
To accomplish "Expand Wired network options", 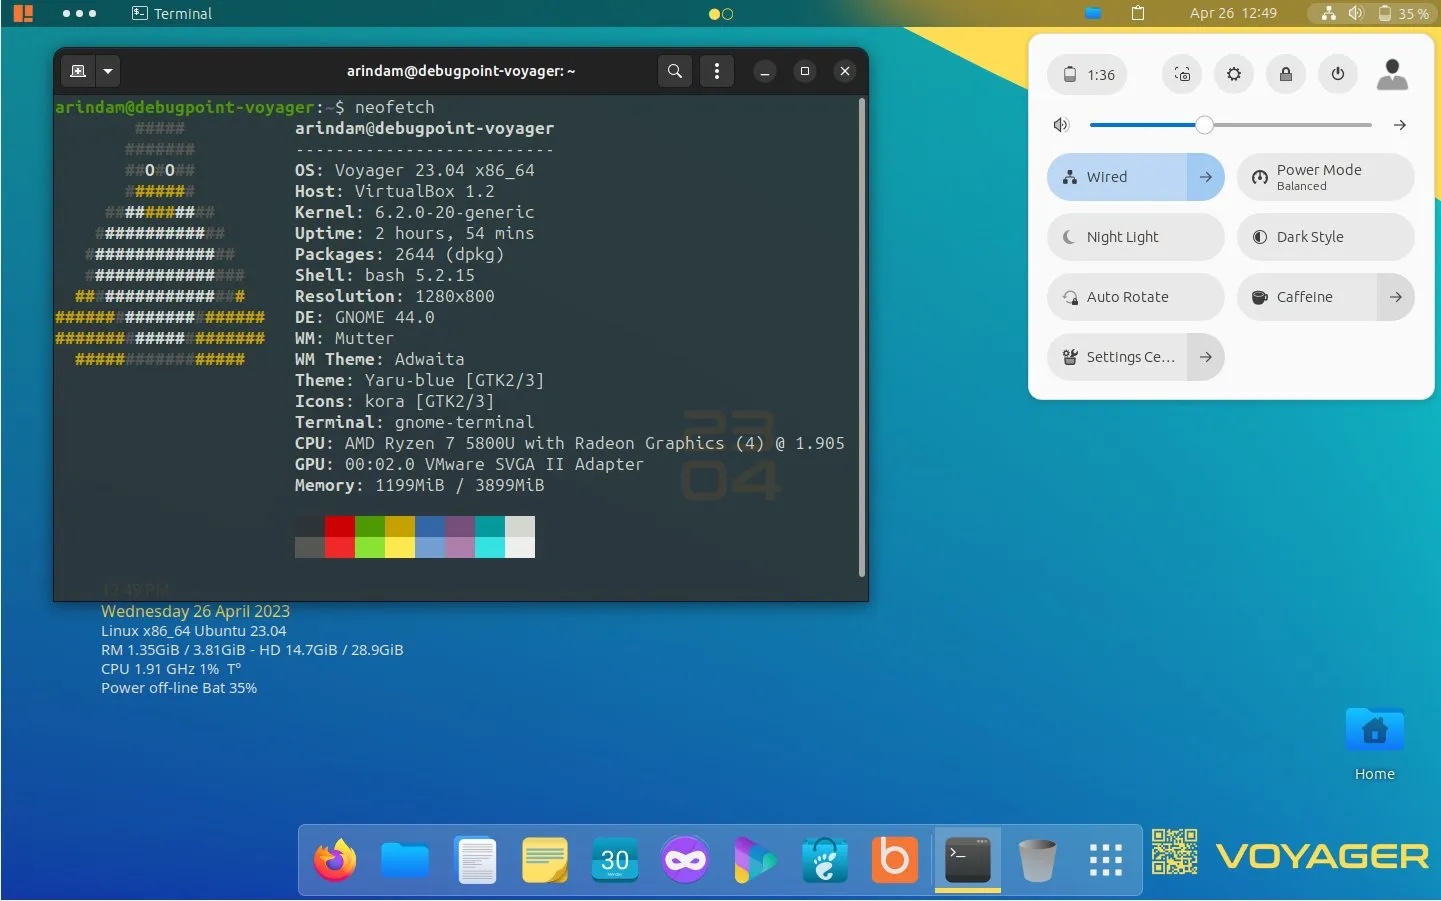I will (1206, 177).
